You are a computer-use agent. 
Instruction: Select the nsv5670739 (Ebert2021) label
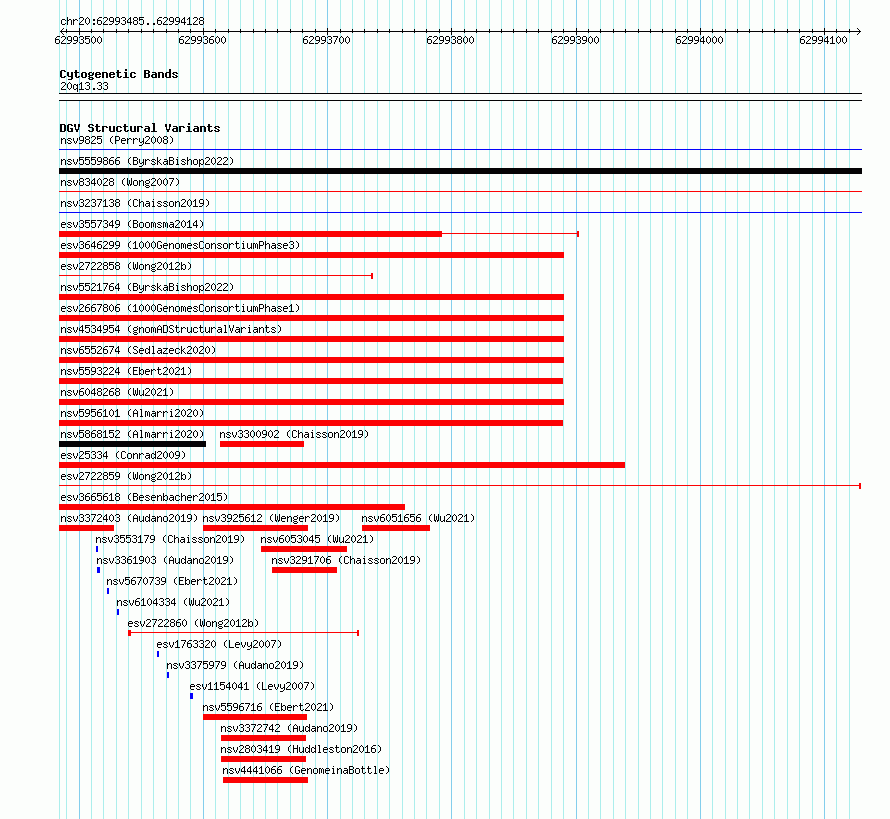click(172, 581)
